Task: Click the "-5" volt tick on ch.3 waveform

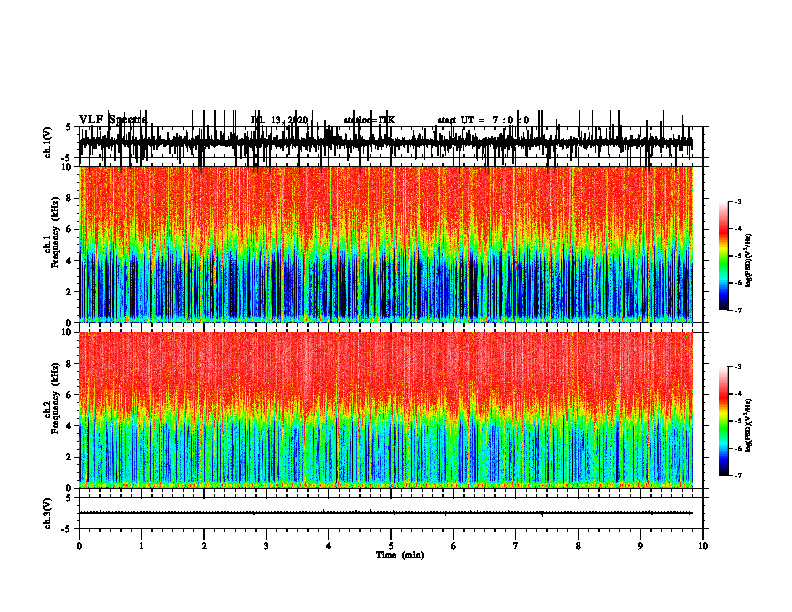Action: coord(67,529)
